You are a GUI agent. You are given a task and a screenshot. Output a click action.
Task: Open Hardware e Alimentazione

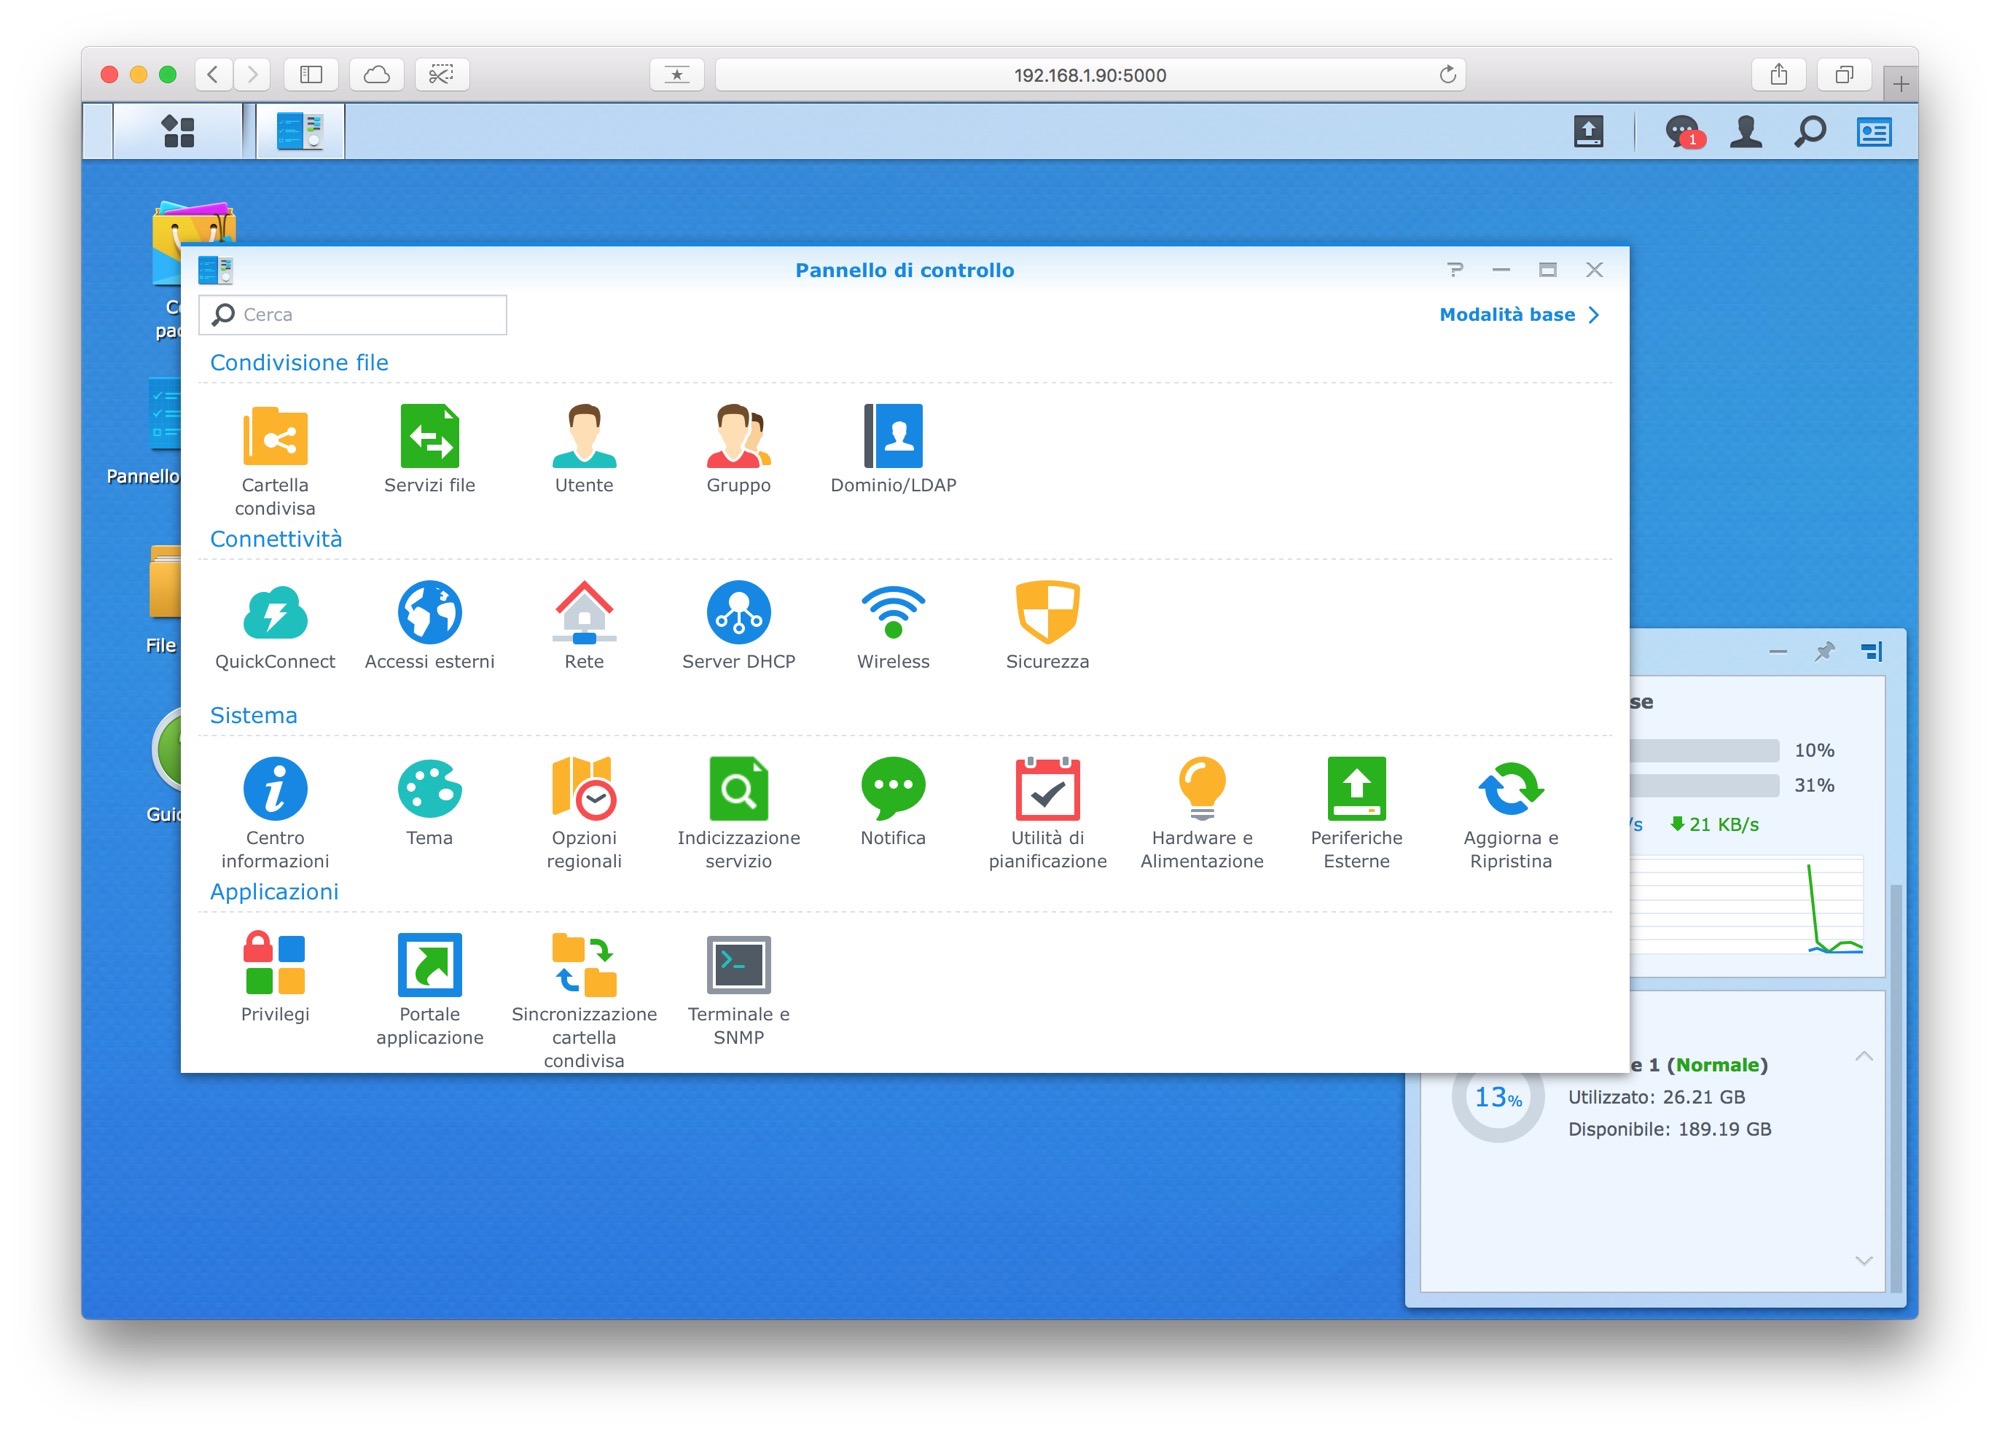pyautogui.click(x=1202, y=813)
